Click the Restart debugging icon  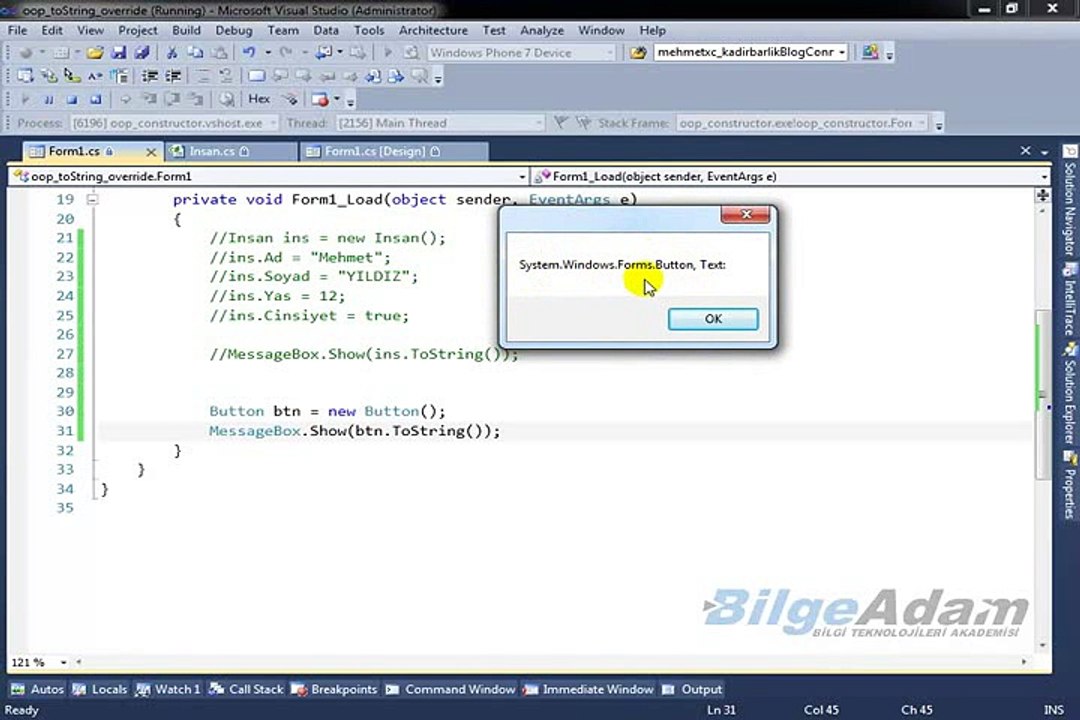pos(96,99)
